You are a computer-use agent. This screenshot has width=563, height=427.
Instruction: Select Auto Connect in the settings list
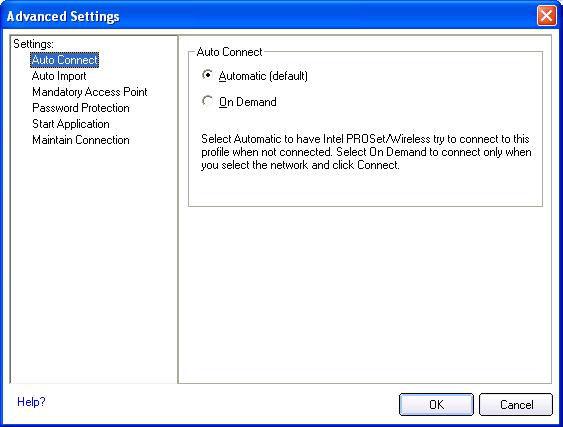click(x=65, y=60)
